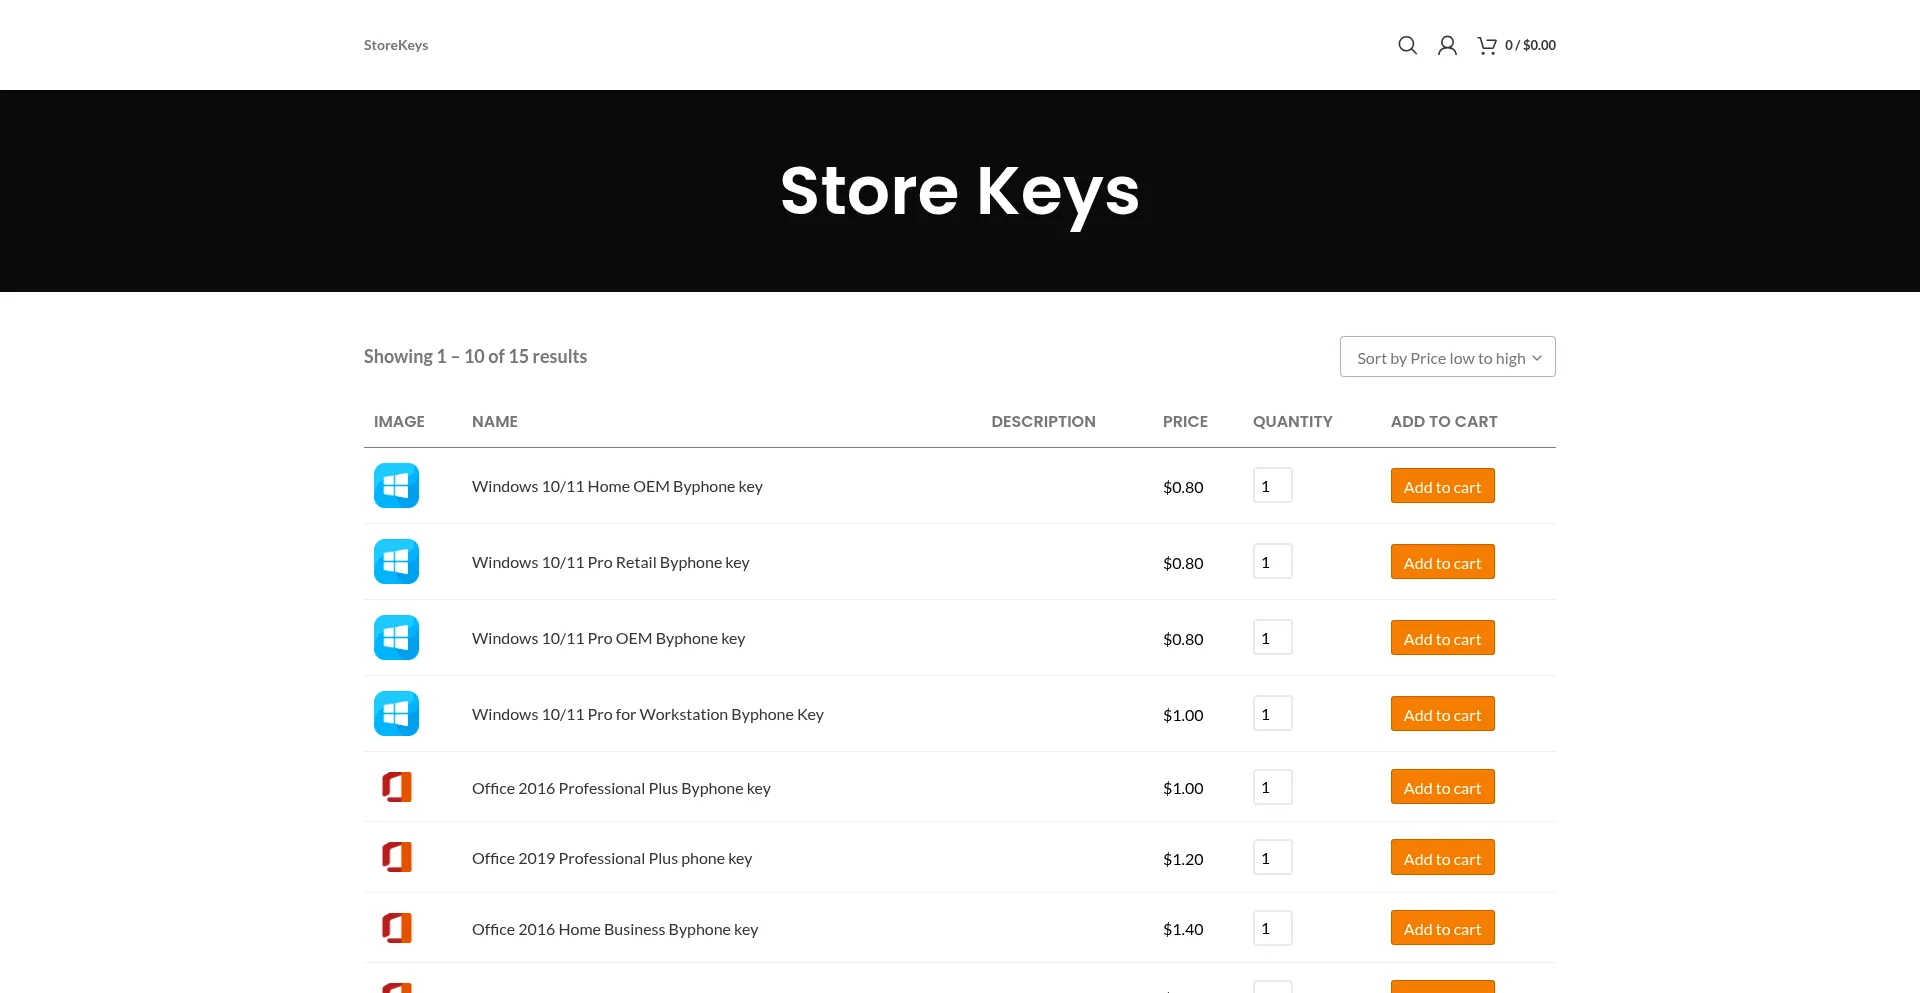Focus quantity field for Pro for Workstation
This screenshot has height=993, width=1920.
click(1272, 714)
